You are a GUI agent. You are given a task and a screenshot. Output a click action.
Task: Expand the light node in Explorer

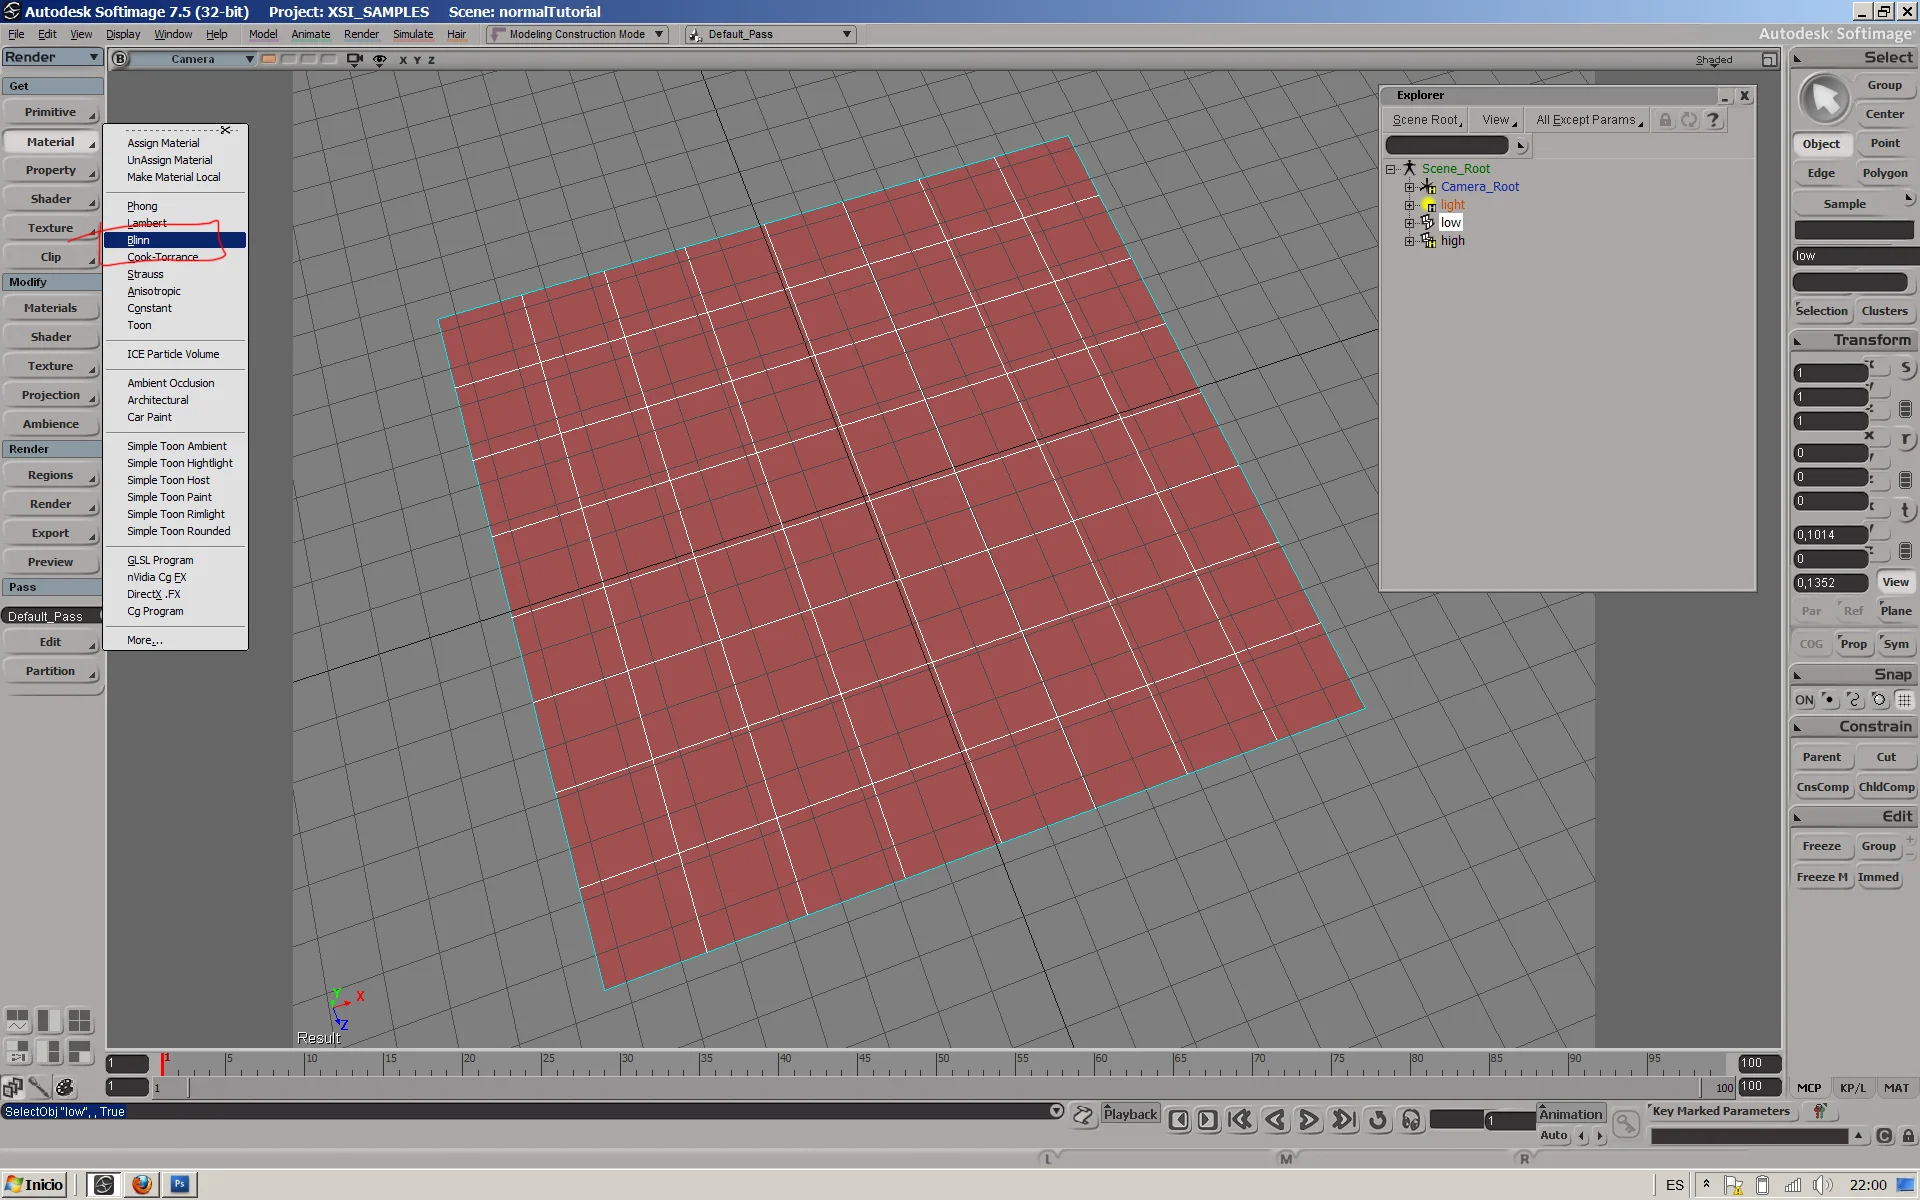coord(1410,204)
